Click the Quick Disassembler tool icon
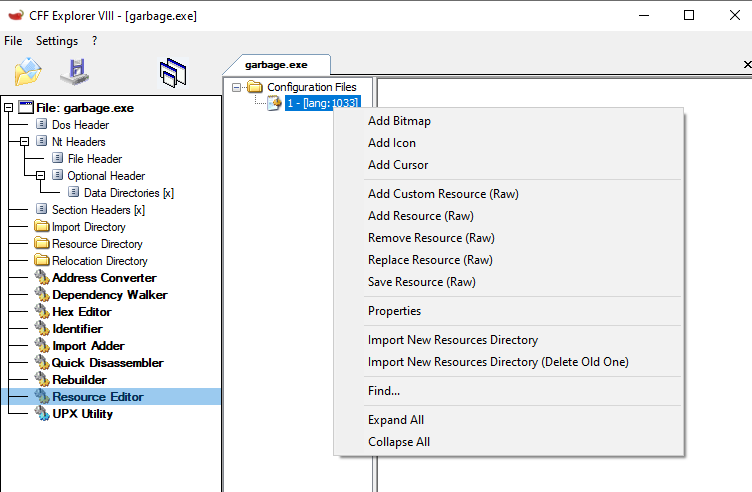752x492 pixels. [42, 362]
